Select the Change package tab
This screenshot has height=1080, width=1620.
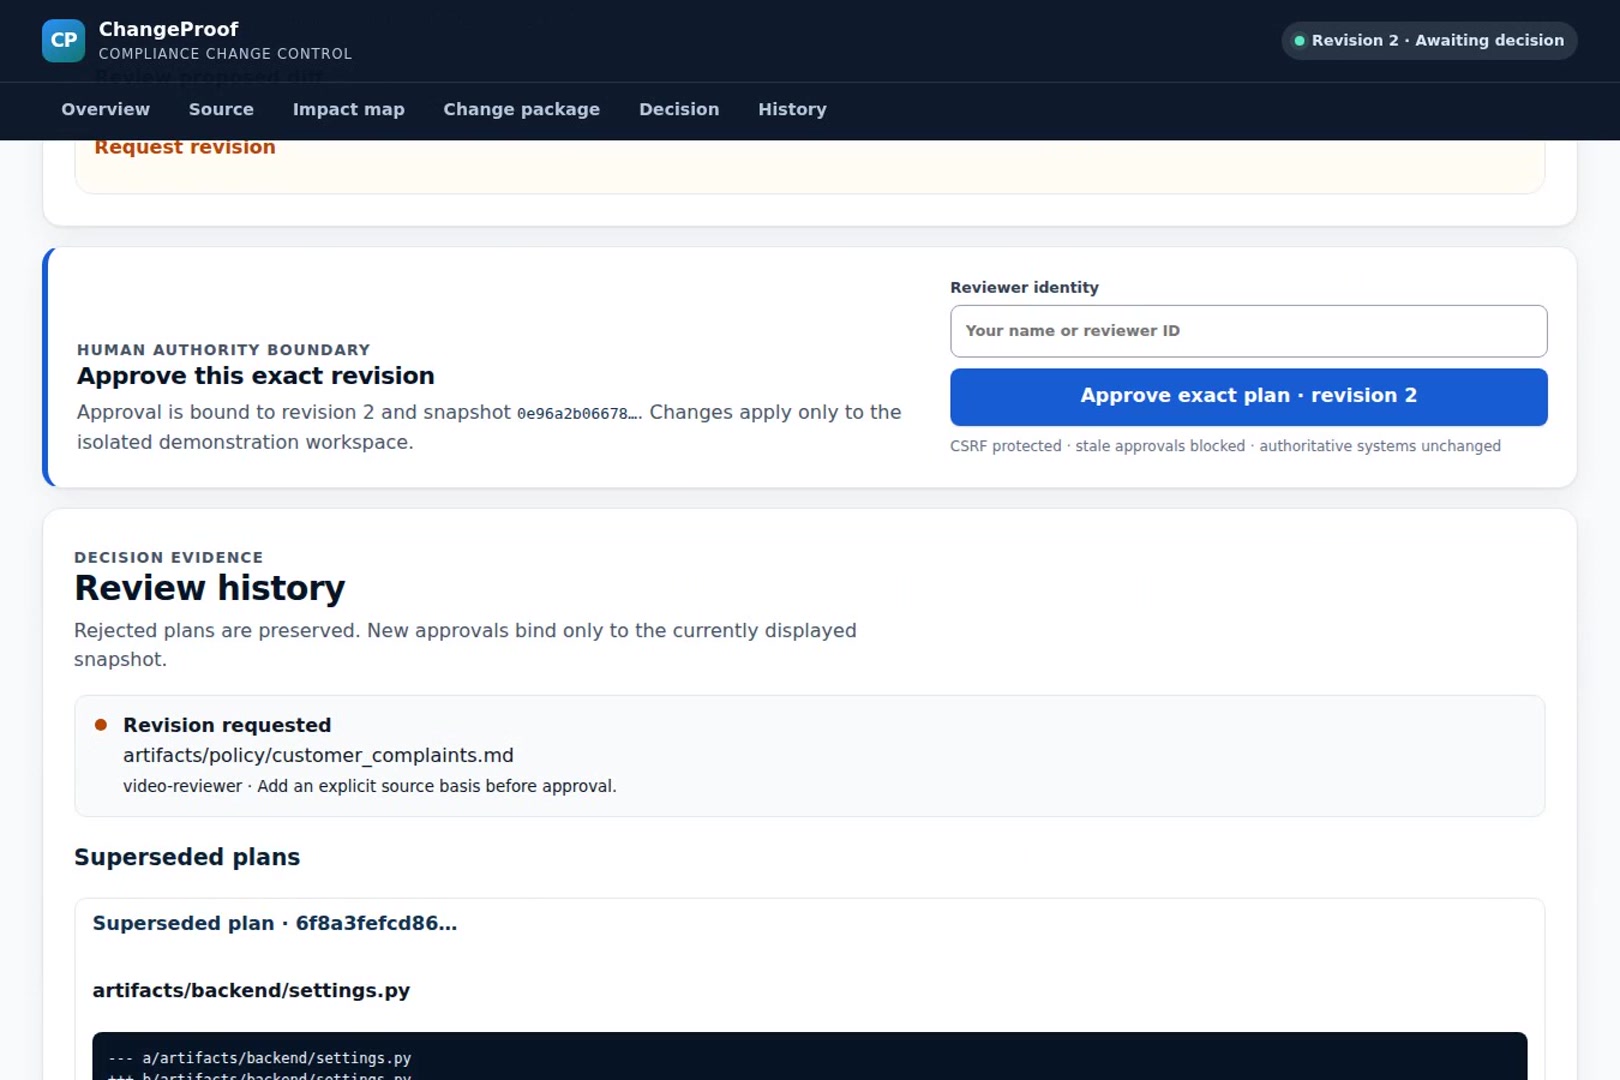tap(521, 109)
